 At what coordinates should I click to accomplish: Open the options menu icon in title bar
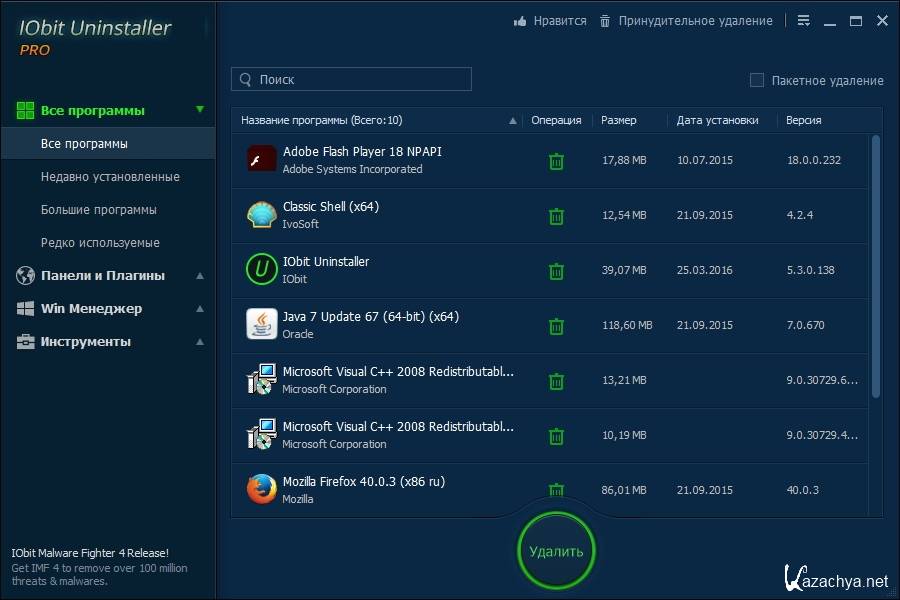pos(804,21)
